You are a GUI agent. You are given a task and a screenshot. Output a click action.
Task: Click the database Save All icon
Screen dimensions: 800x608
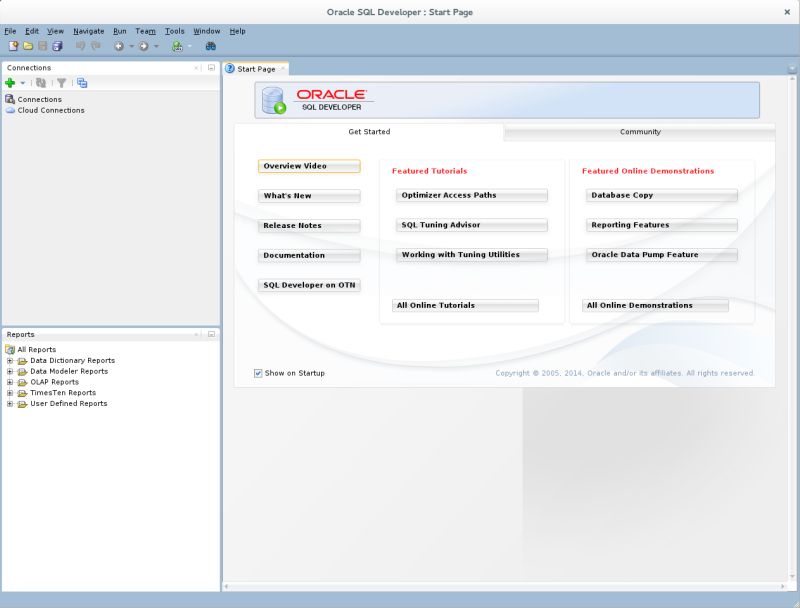(58, 45)
